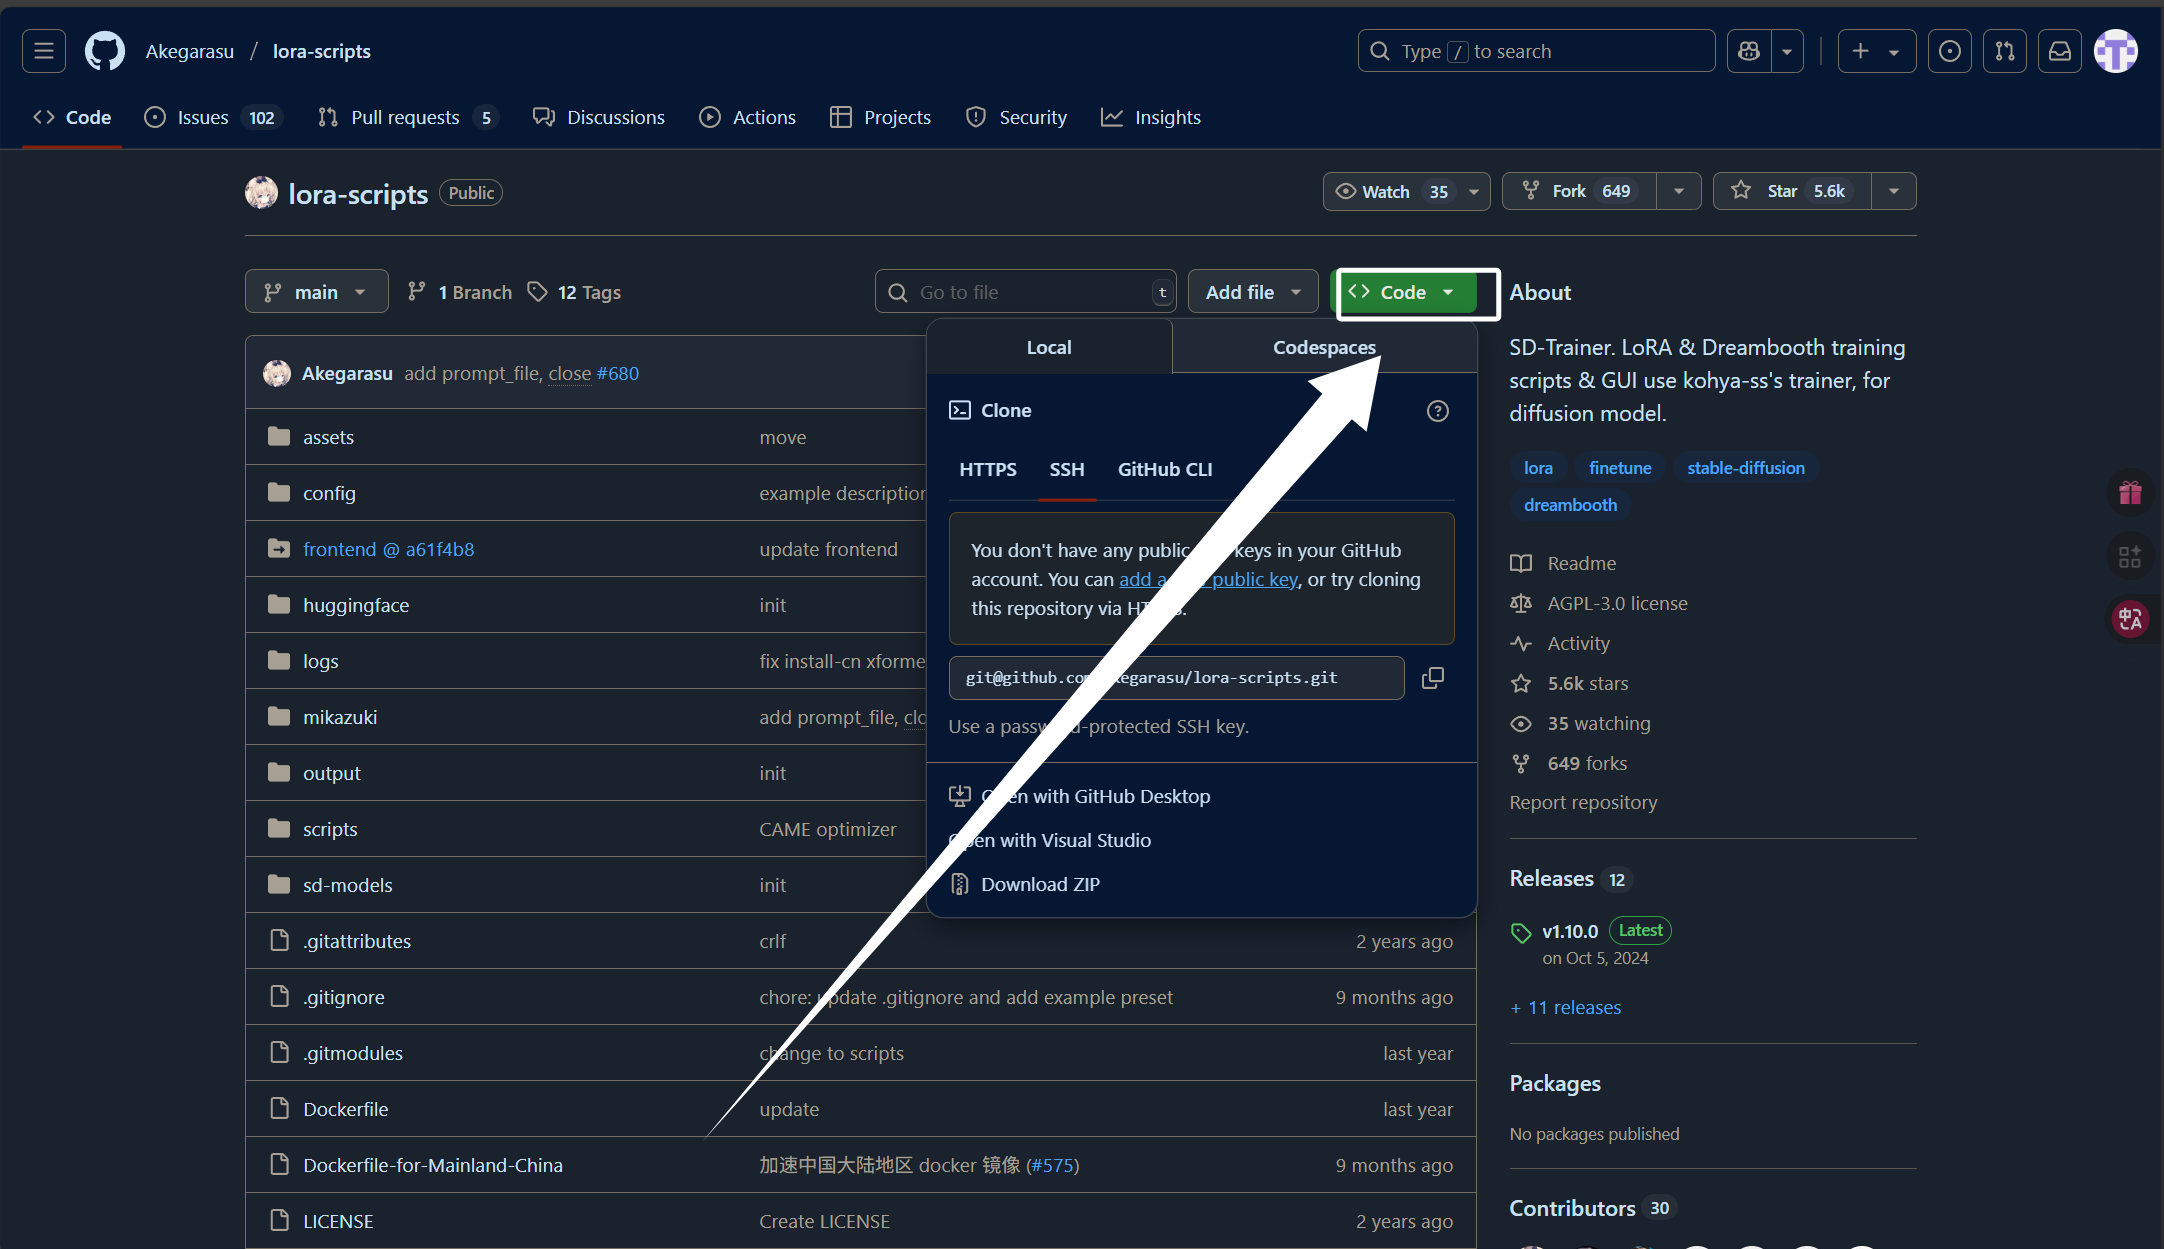
Task: Click the Type / to search box
Action: pos(1536,51)
